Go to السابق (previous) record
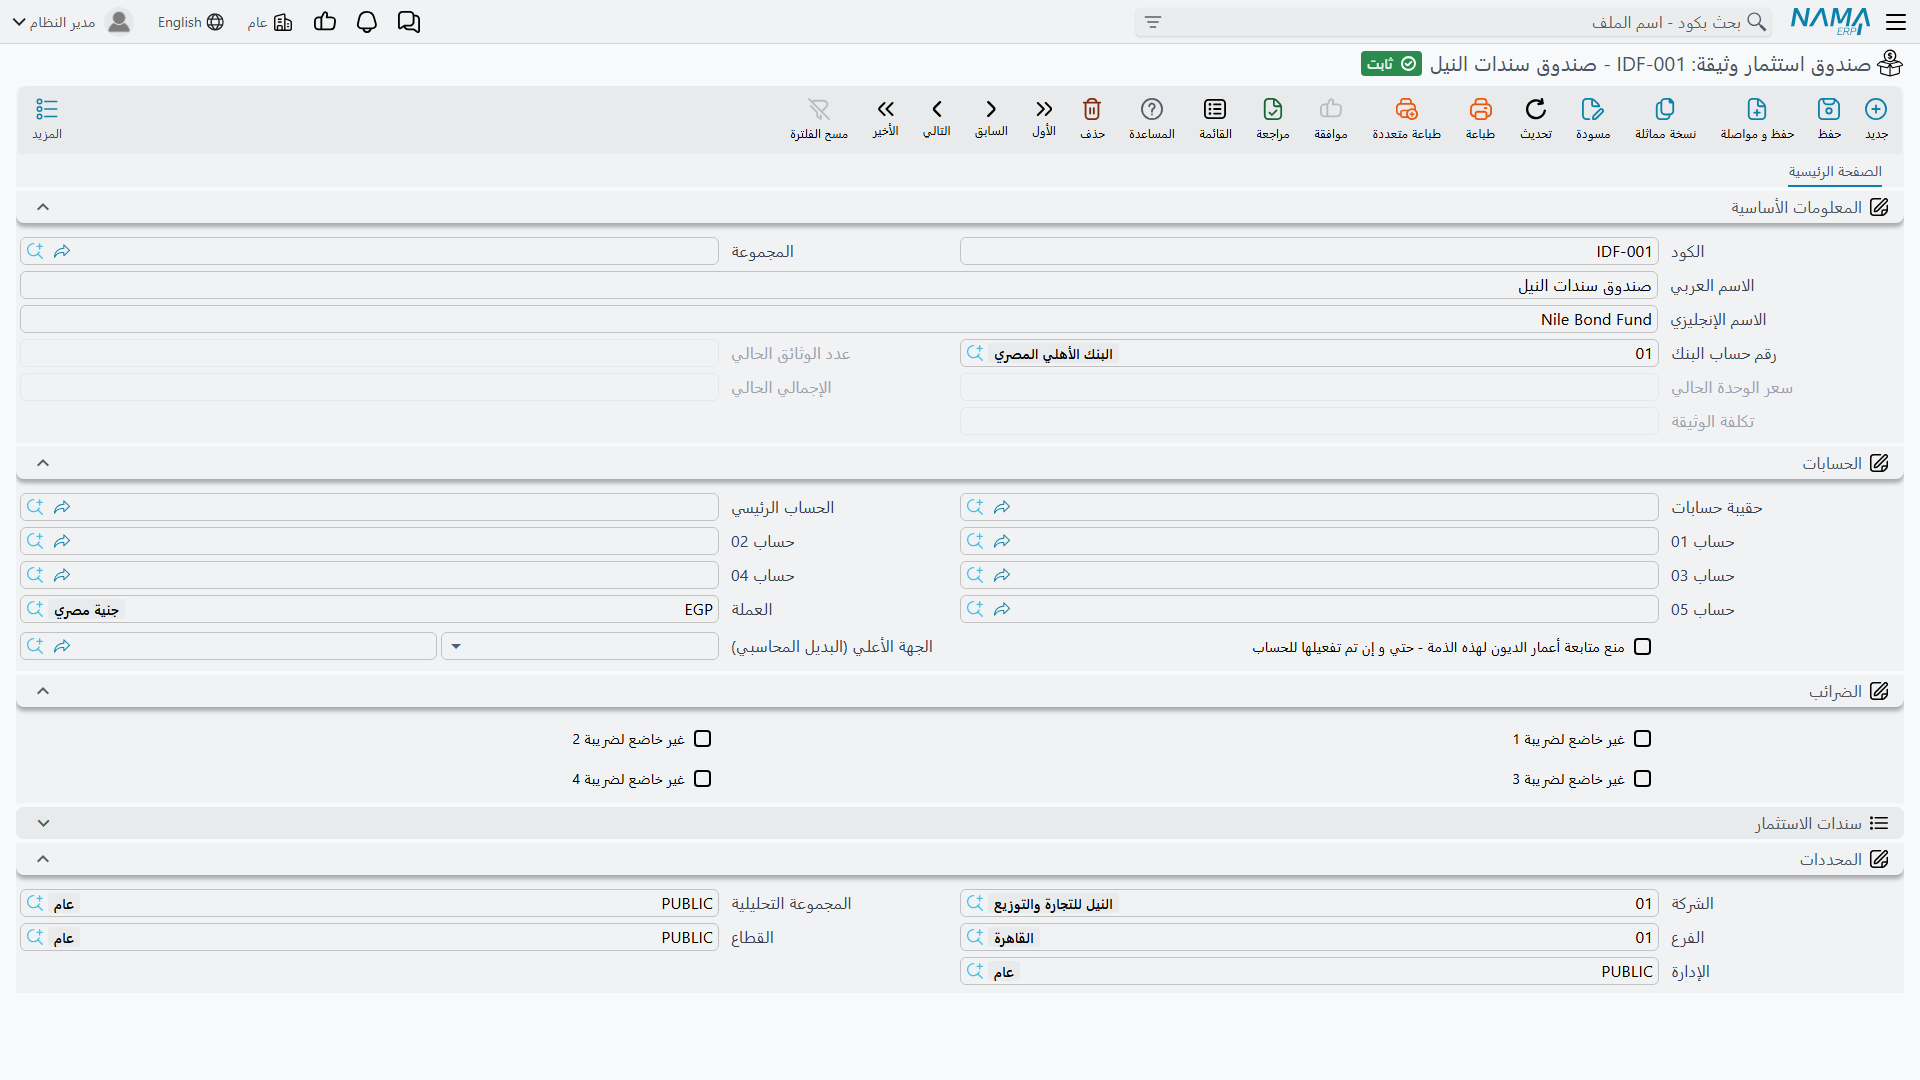1920x1080 pixels. click(x=991, y=109)
